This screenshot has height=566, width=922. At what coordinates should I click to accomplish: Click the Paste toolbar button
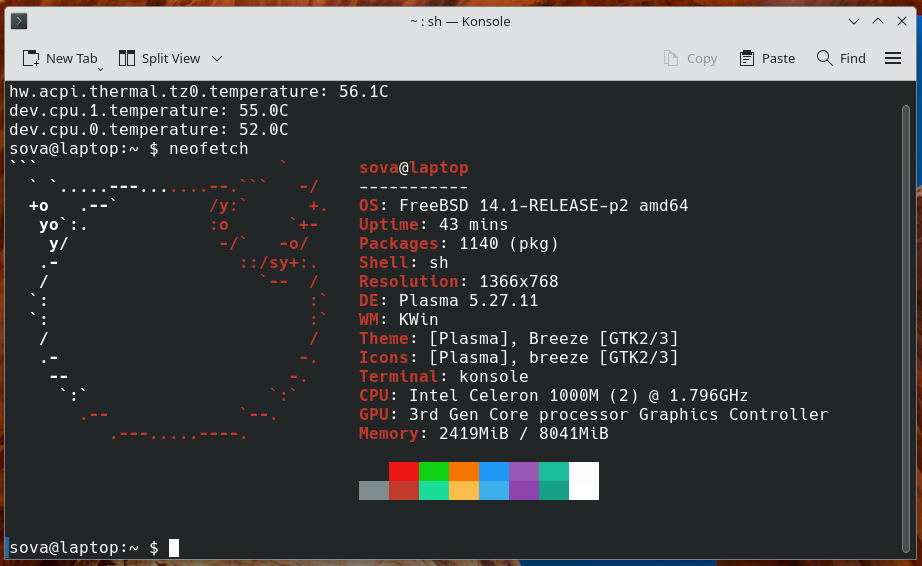tap(767, 58)
